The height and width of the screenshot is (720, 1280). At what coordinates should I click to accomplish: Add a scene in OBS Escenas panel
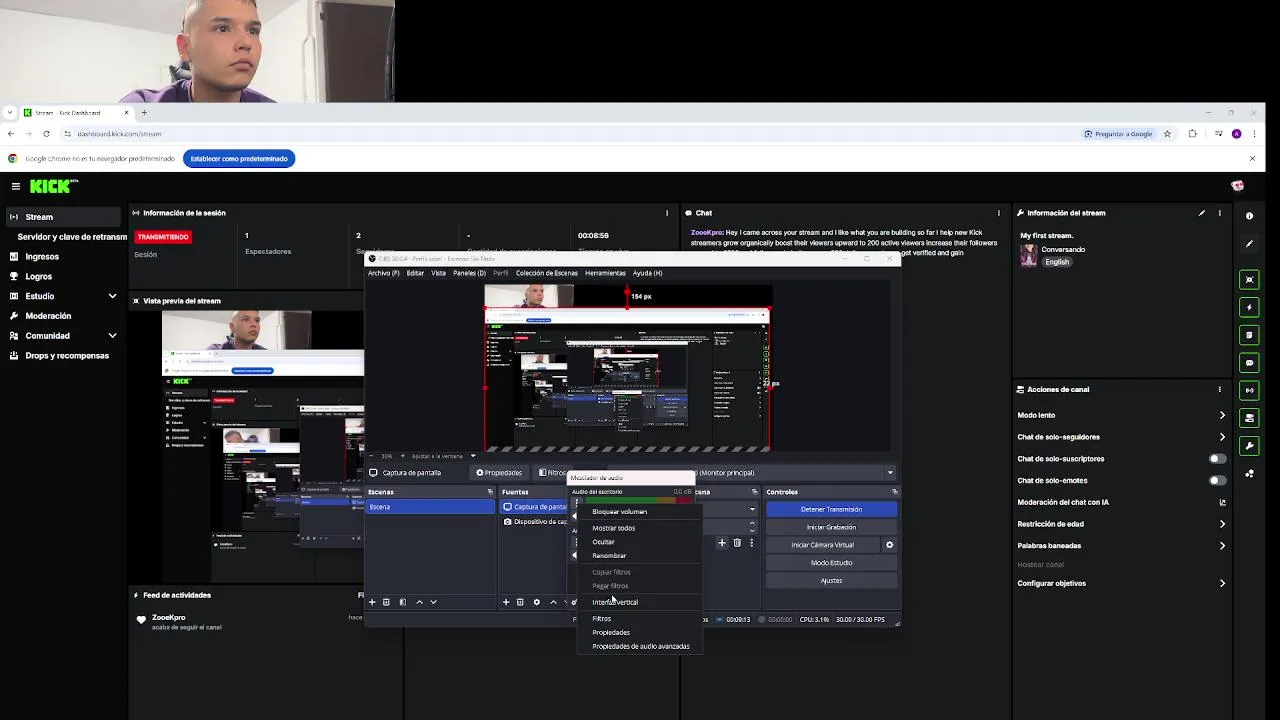pyautogui.click(x=372, y=602)
